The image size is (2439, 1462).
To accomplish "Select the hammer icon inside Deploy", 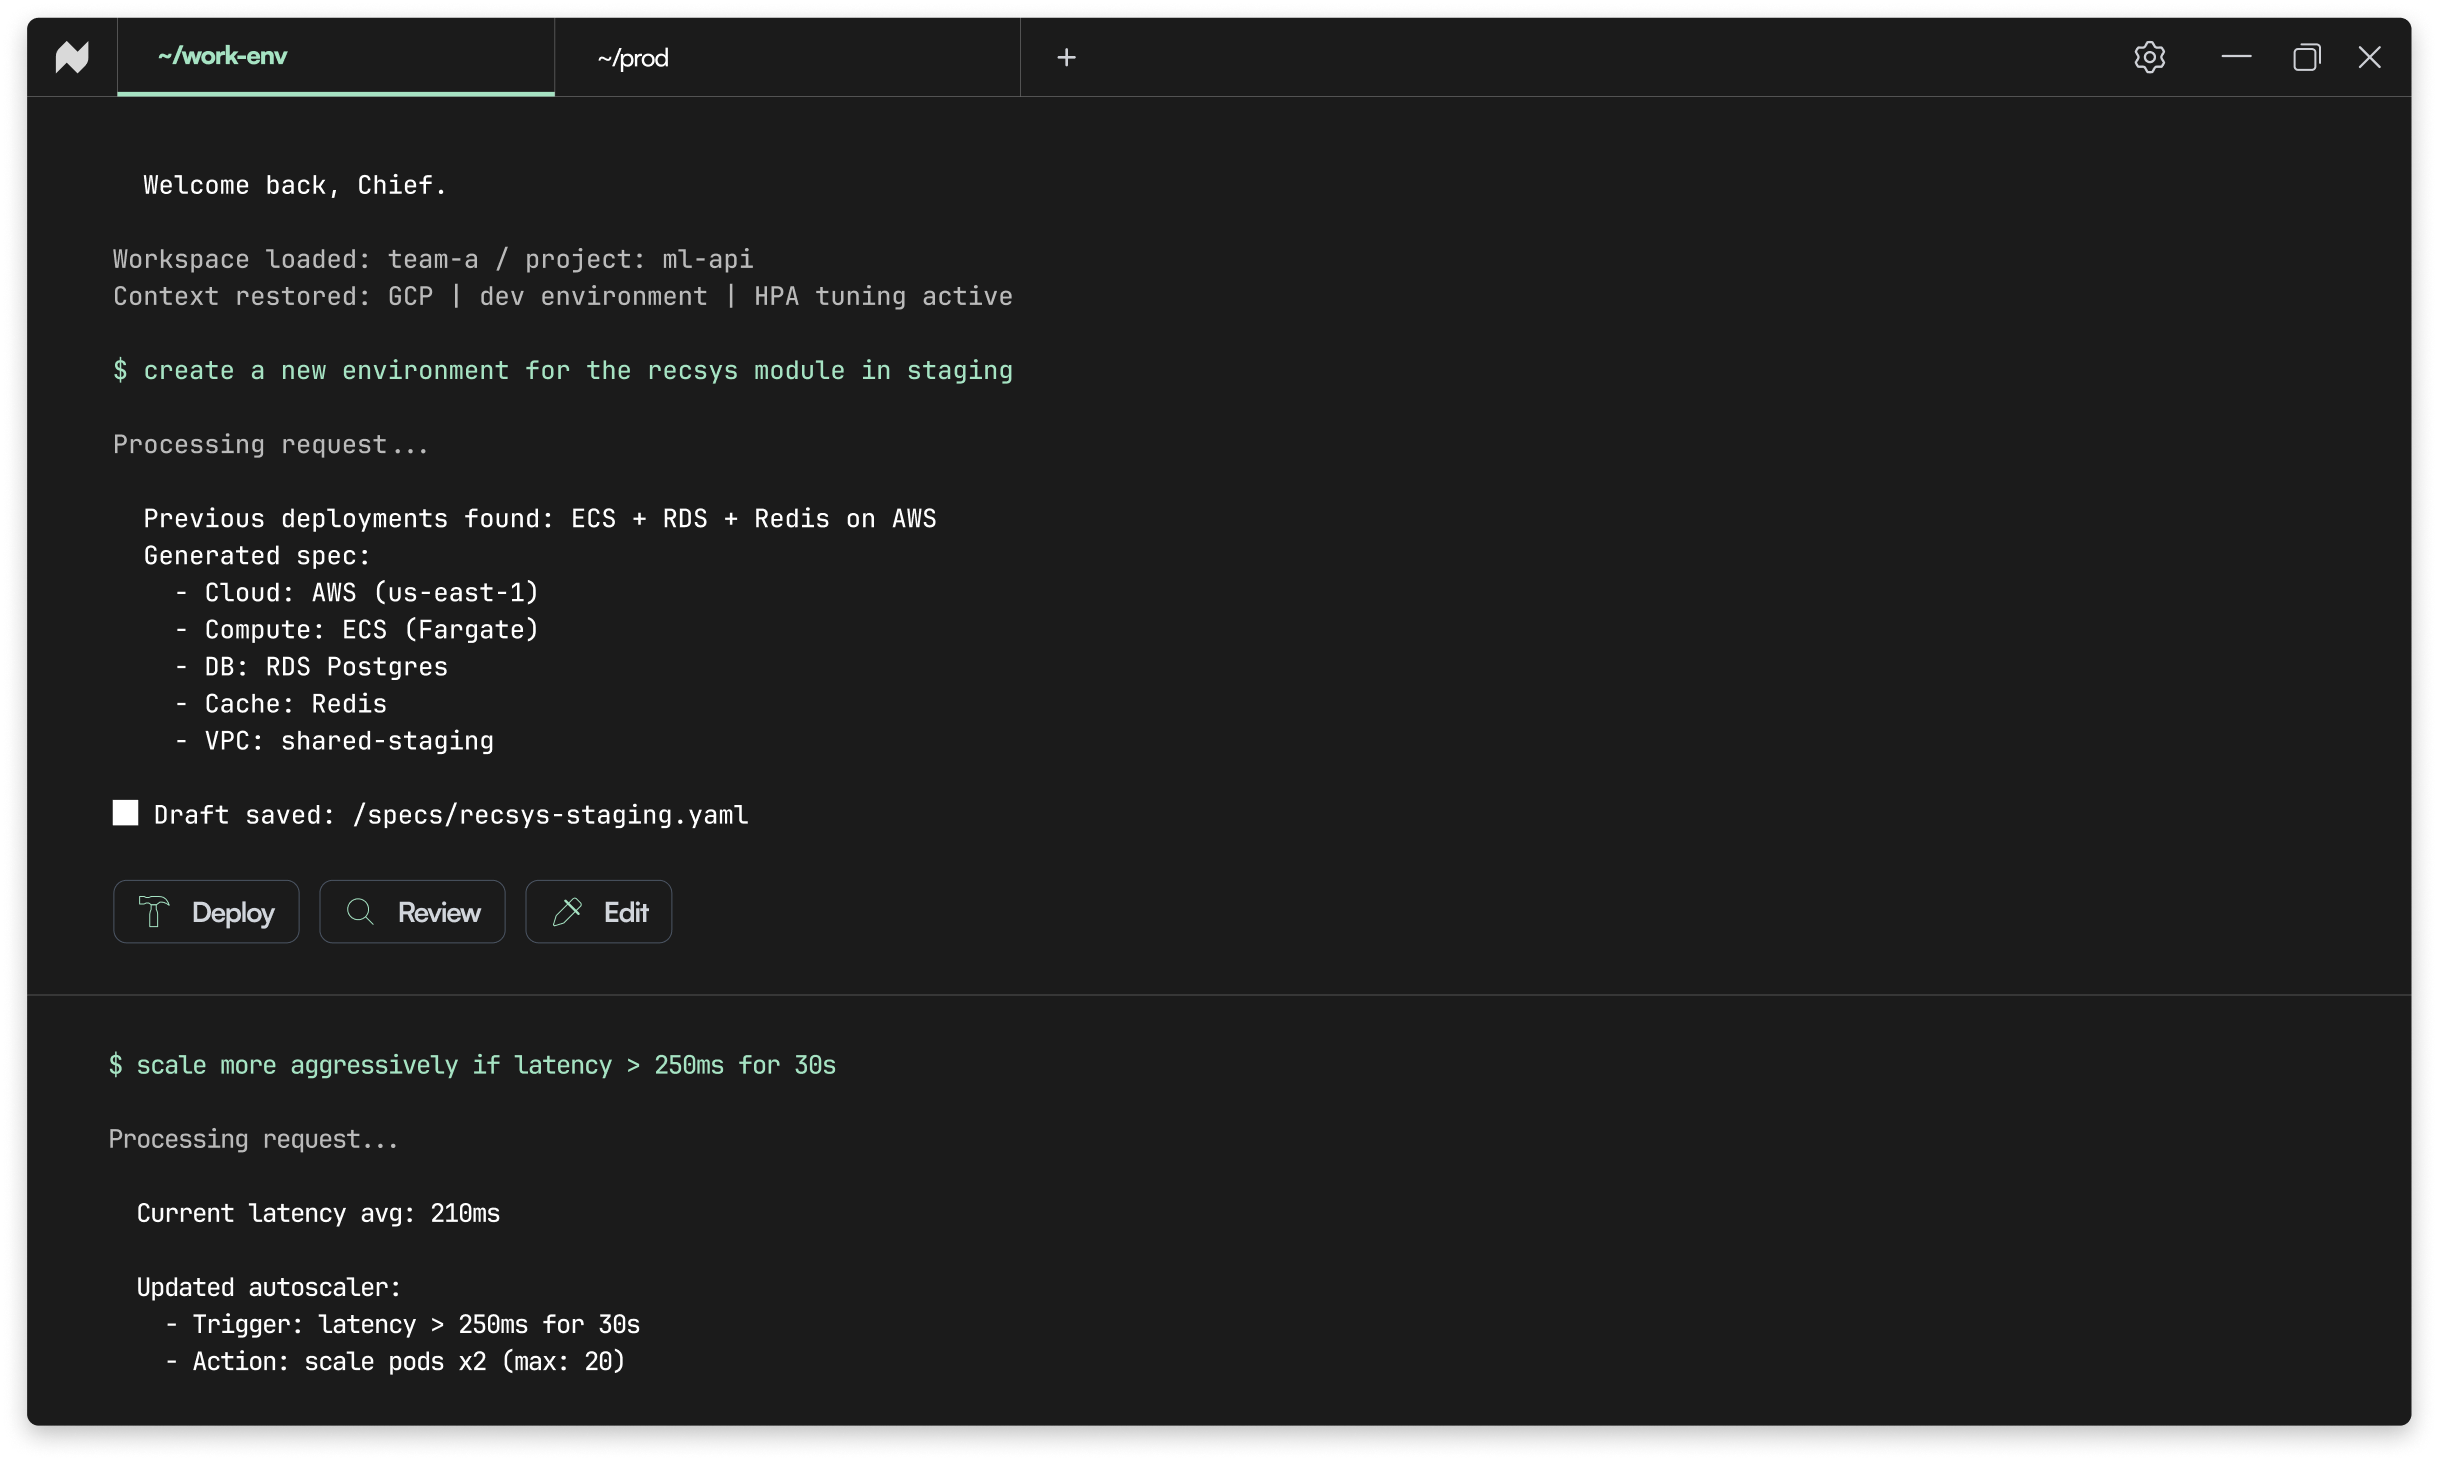I will point(155,911).
